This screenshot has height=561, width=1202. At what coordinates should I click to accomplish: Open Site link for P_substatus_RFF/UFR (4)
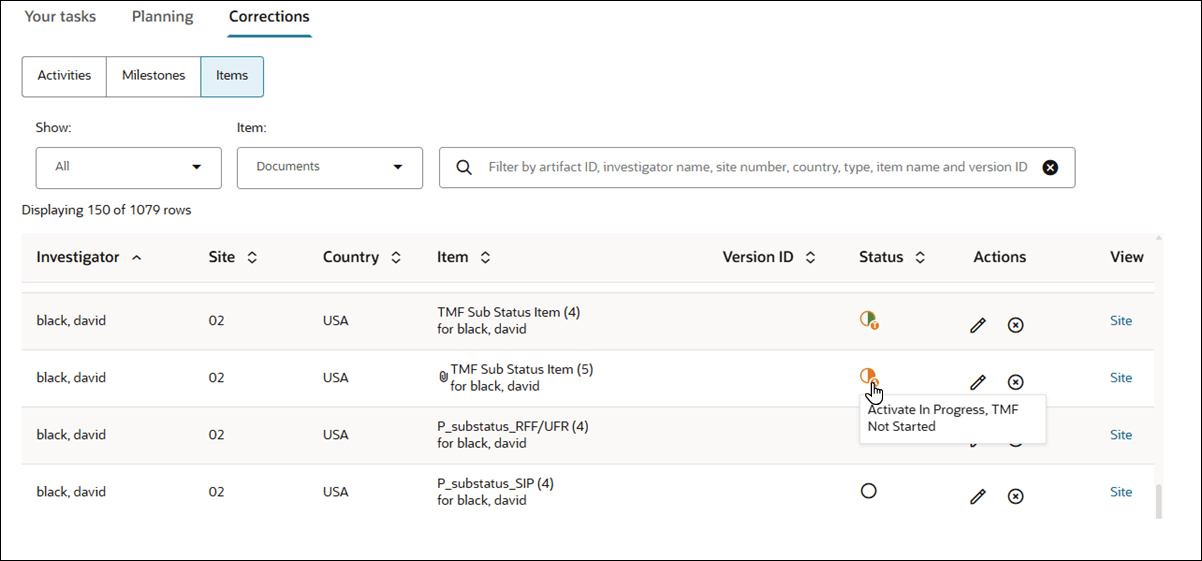click(x=1121, y=435)
